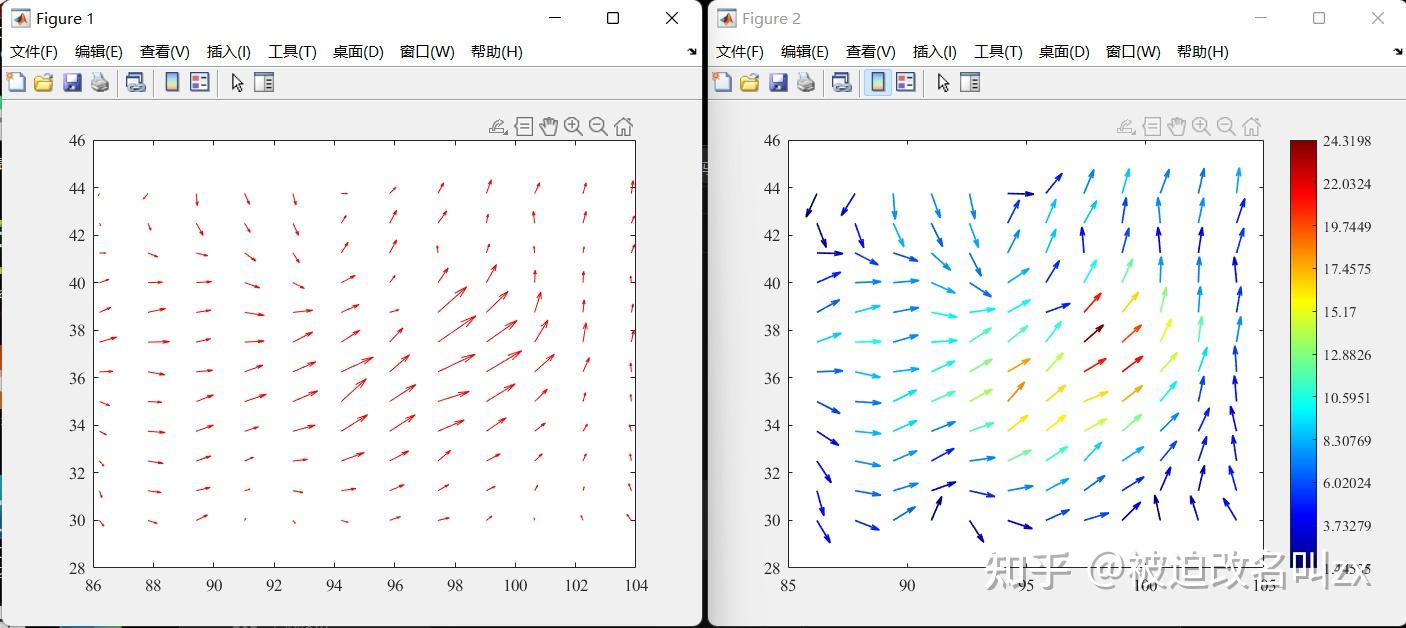The height and width of the screenshot is (628, 1406).
Task: Expand the 查看(V) menu in Figure 2
Action: pos(869,51)
